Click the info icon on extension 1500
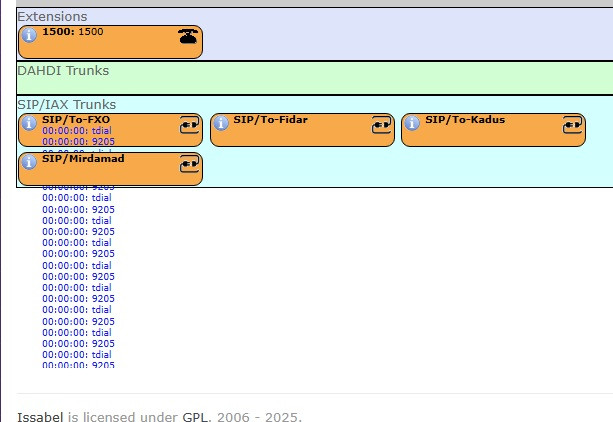This screenshot has height=422, width=613. pyautogui.click(x=29, y=36)
